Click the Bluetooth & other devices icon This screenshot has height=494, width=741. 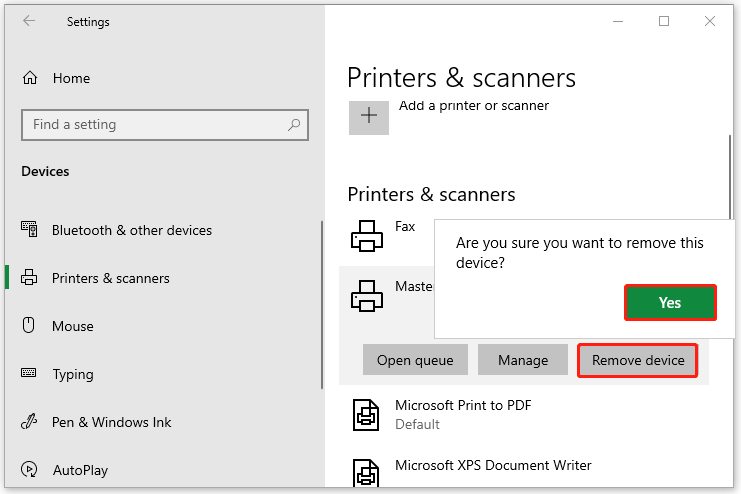point(29,229)
